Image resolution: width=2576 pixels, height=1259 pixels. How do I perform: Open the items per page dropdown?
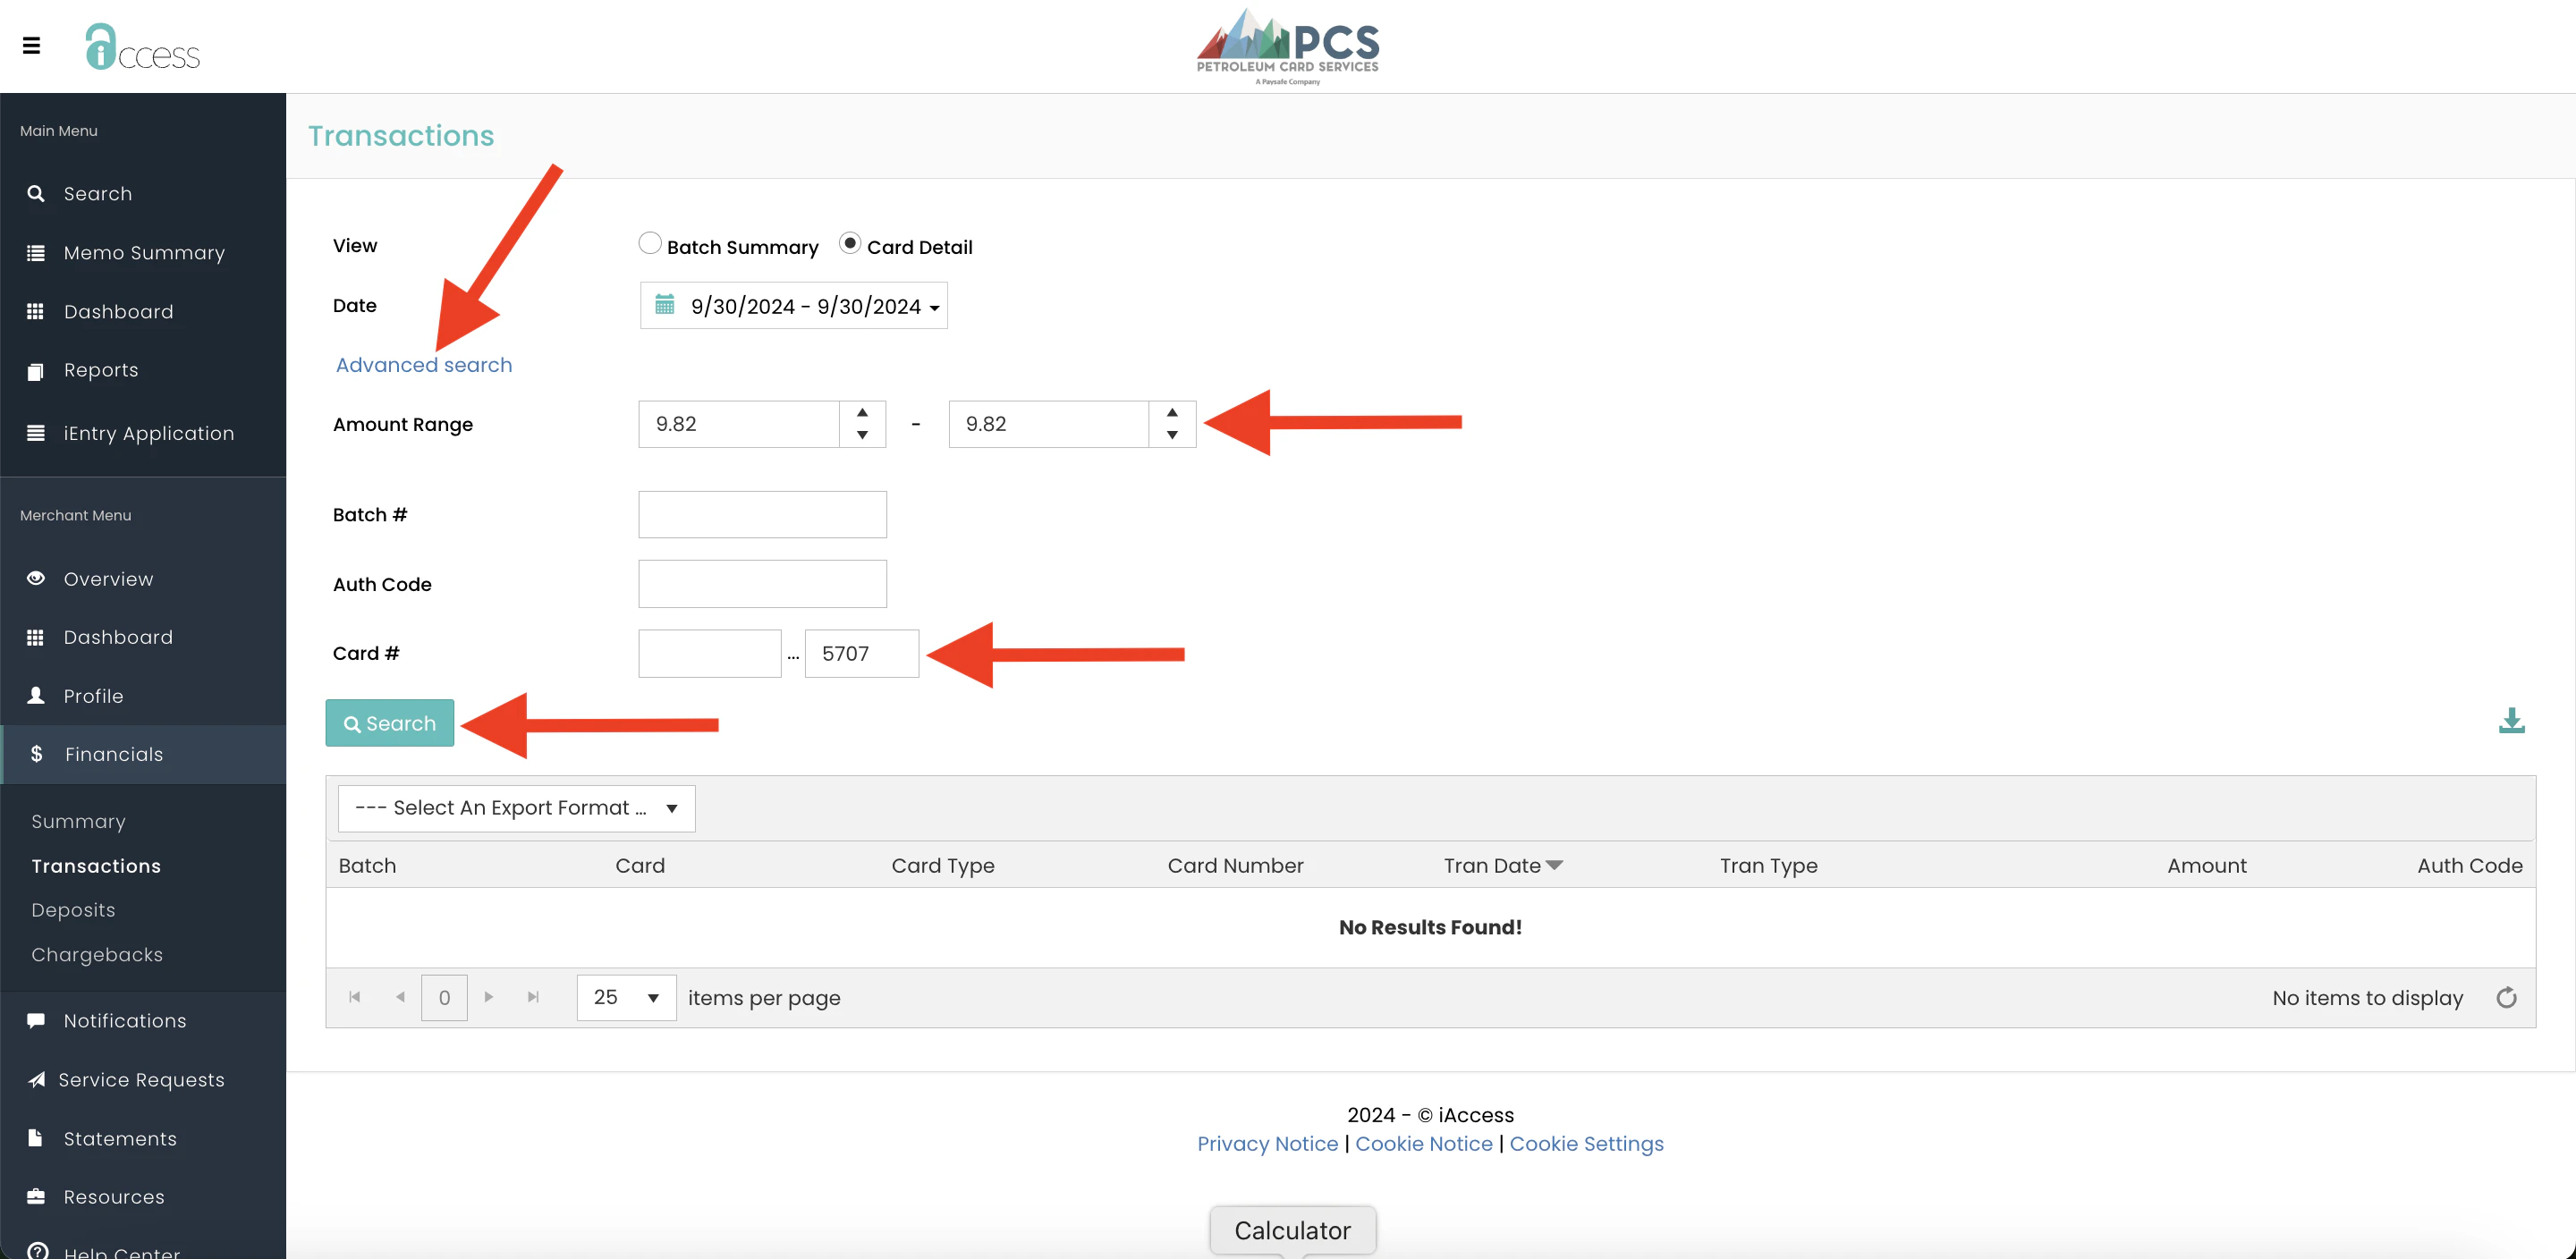pos(626,997)
